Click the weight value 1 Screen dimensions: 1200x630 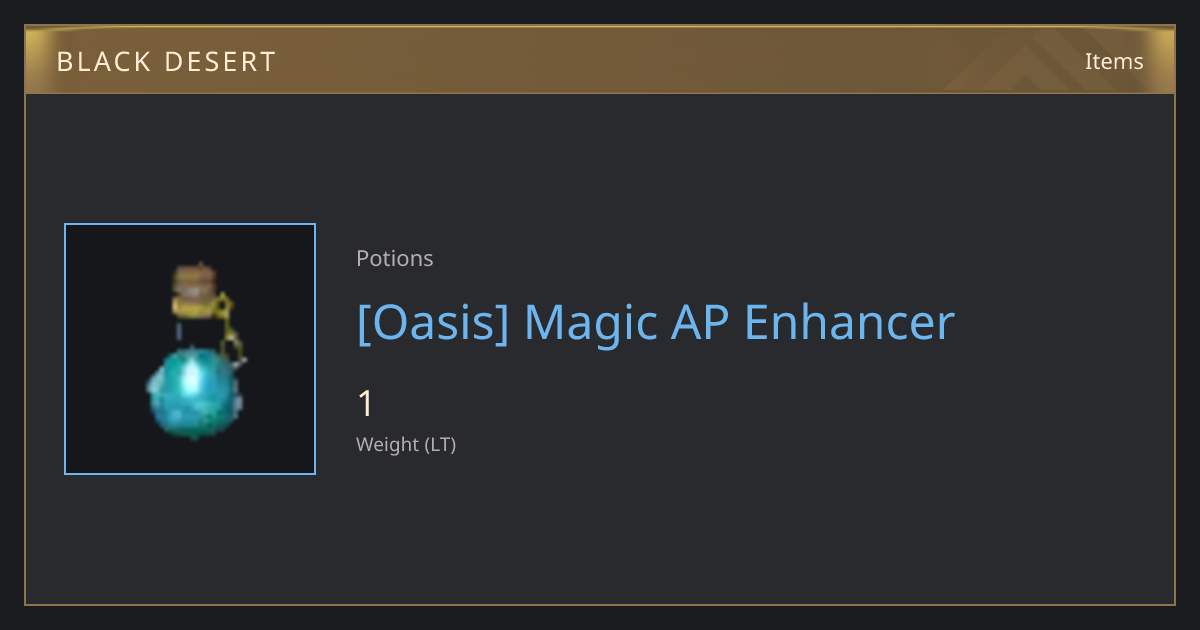point(365,404)
